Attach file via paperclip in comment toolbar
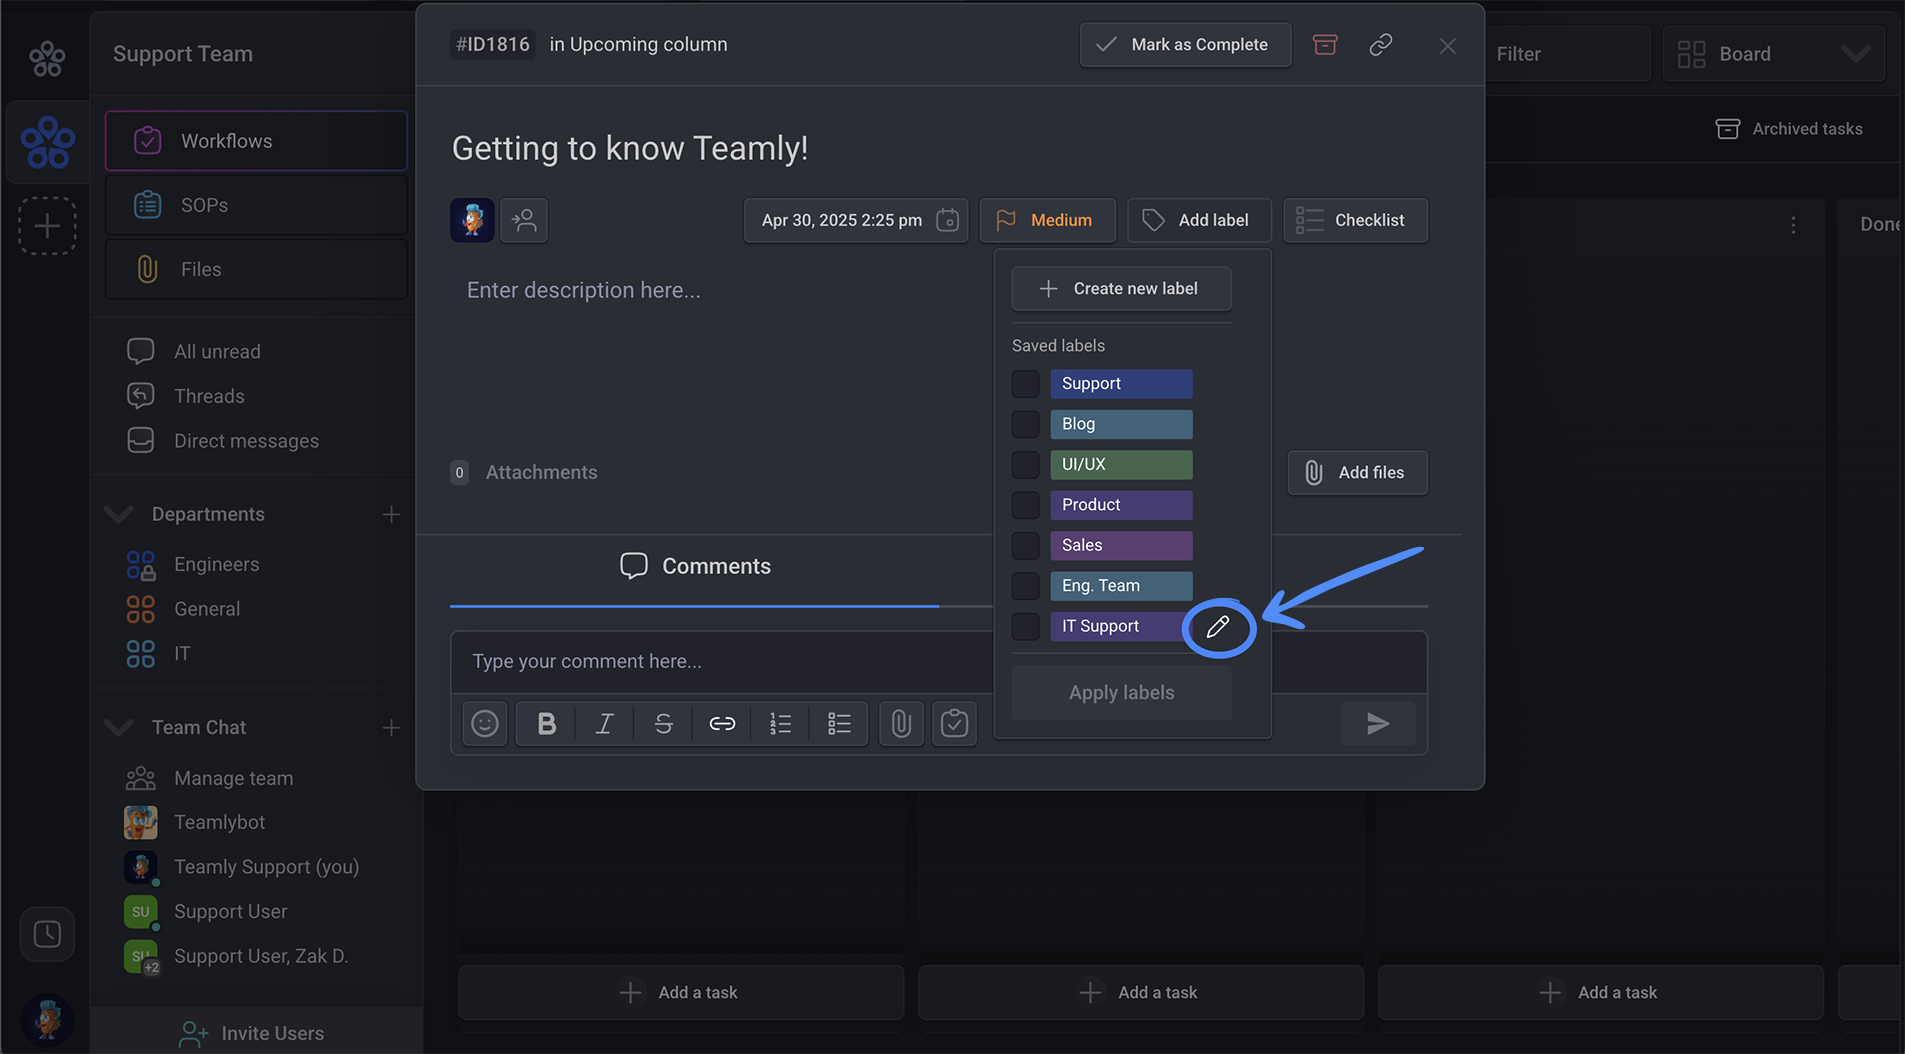Viewport: 1905px width, 1054px height. 901,724
